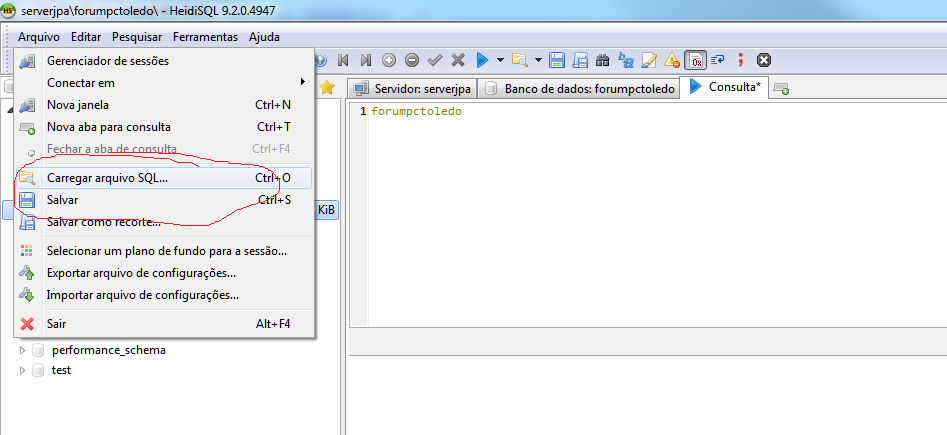Click the color grid icon for background selection
Image resolution: width=947 pixels, height=435 pixels.
pos(27,251)
